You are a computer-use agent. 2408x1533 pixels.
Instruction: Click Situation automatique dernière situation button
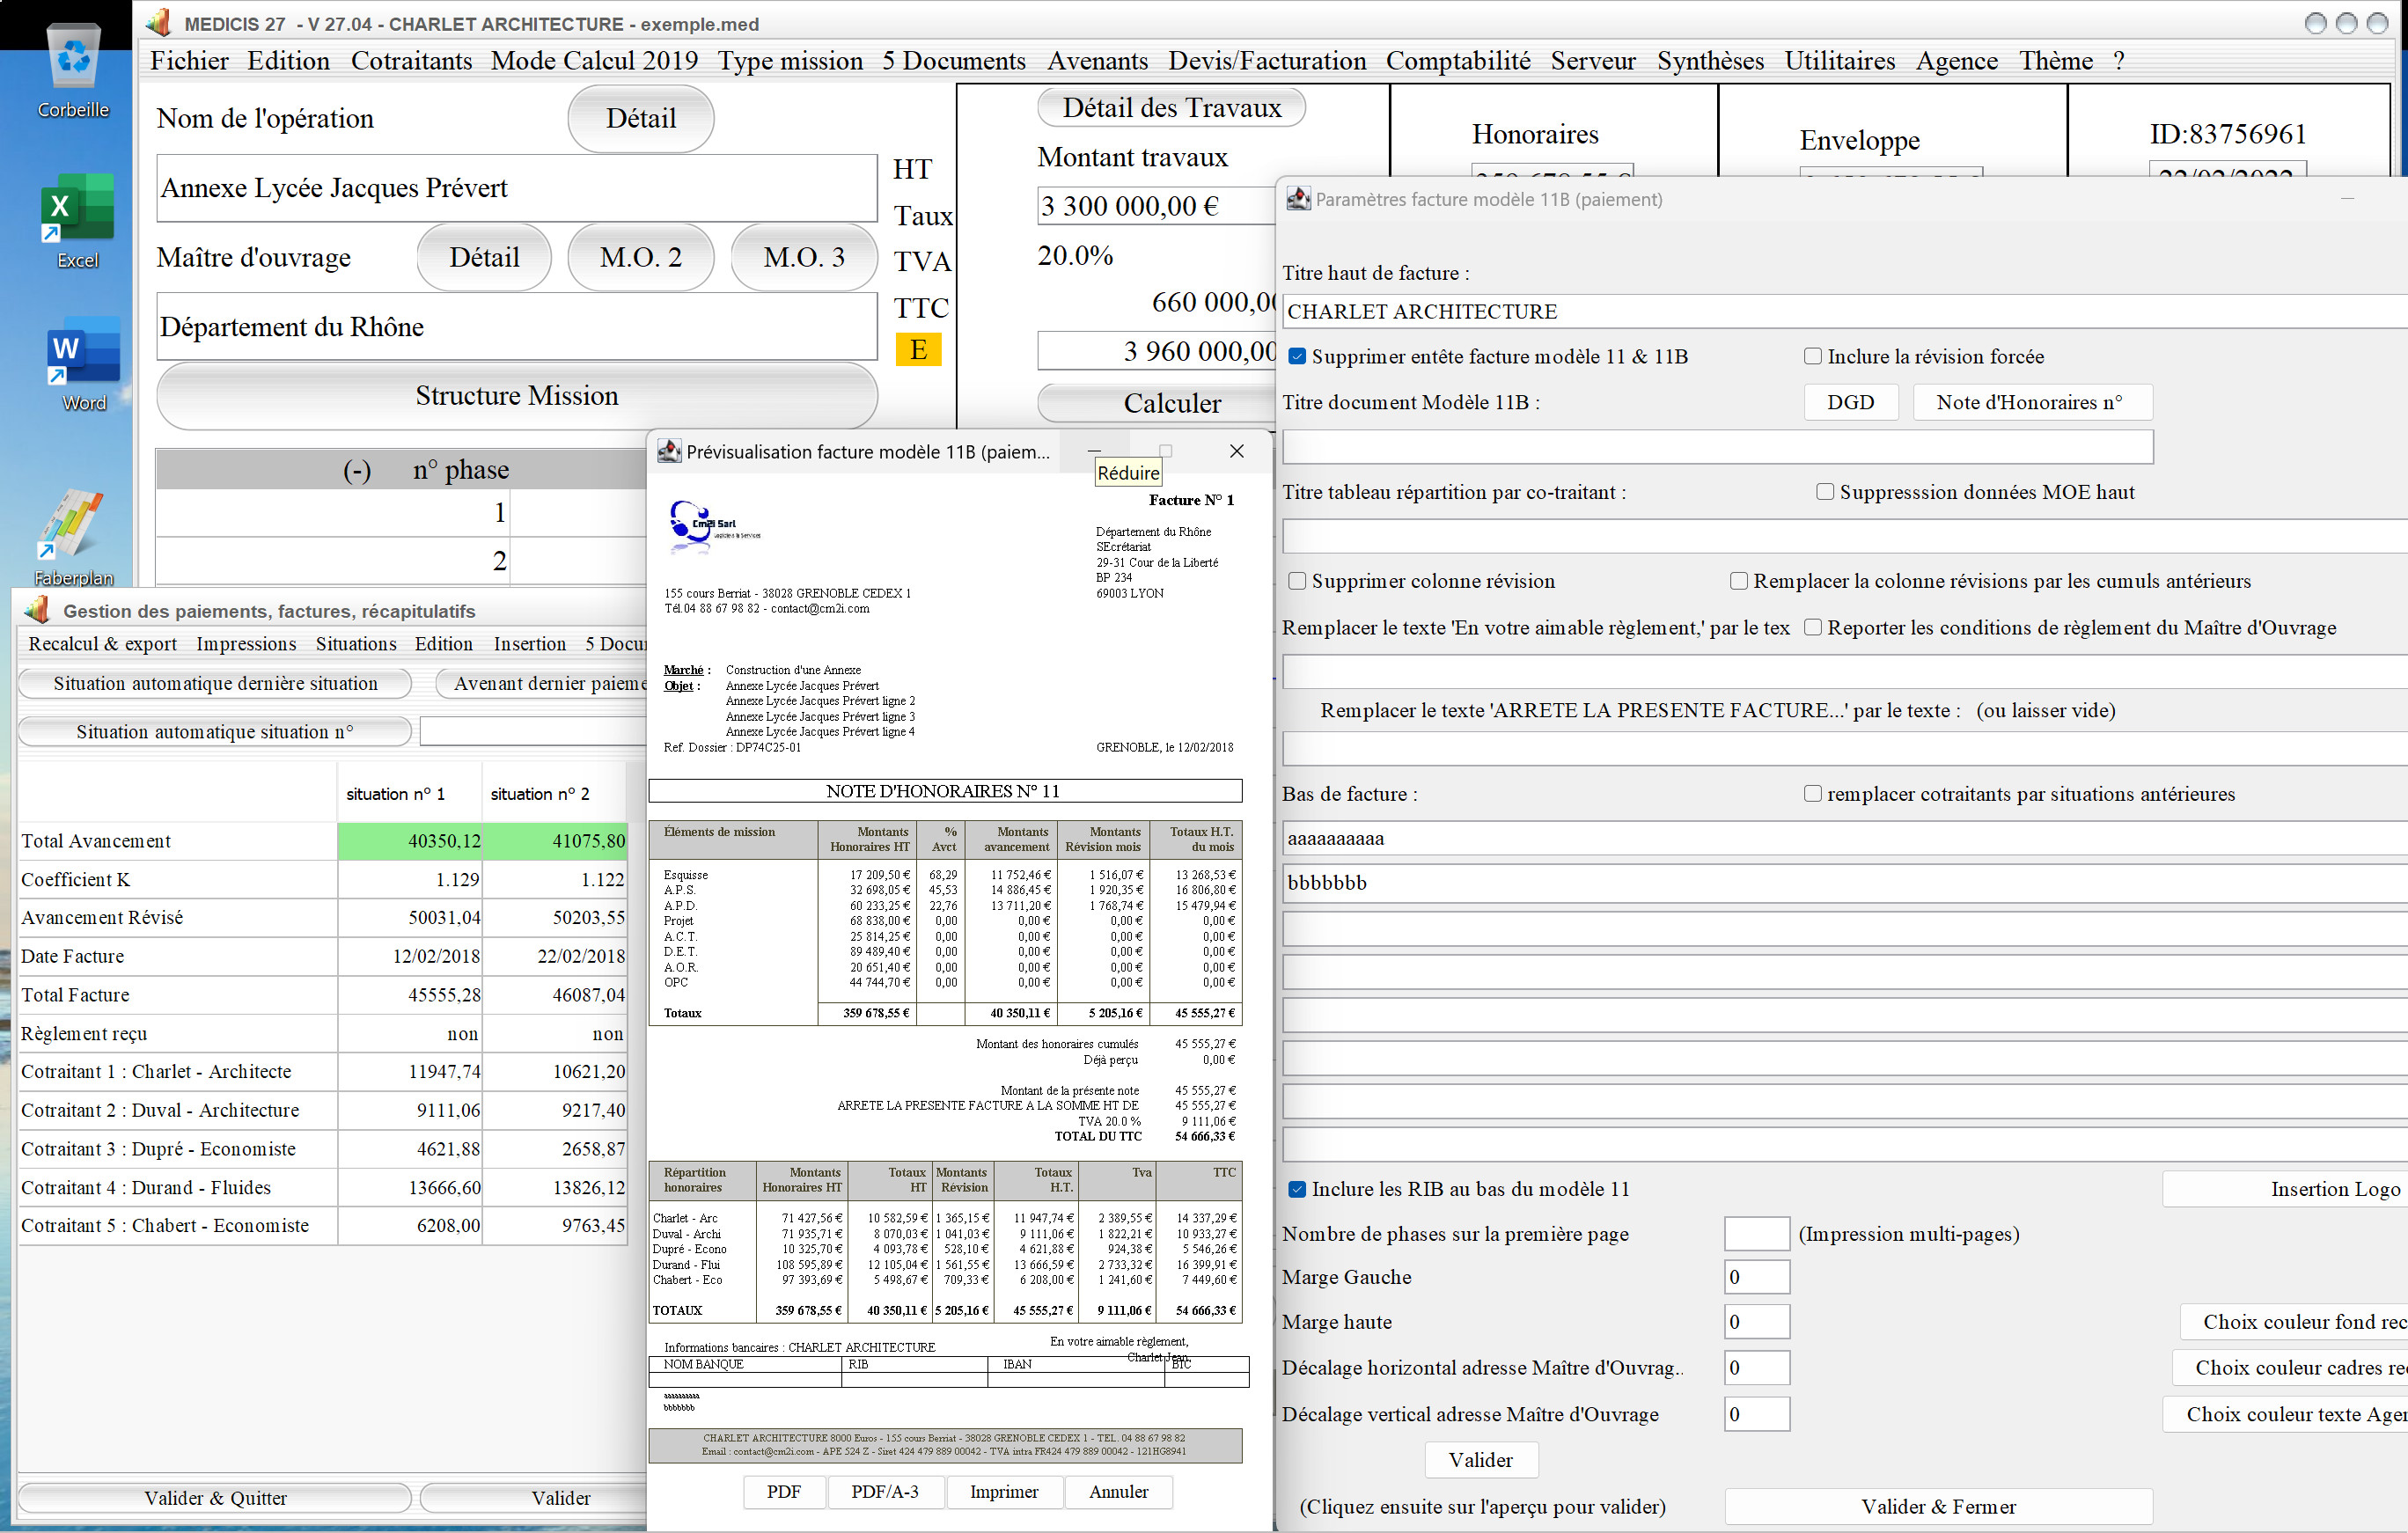pyautogui.click(x=215, y=683)
